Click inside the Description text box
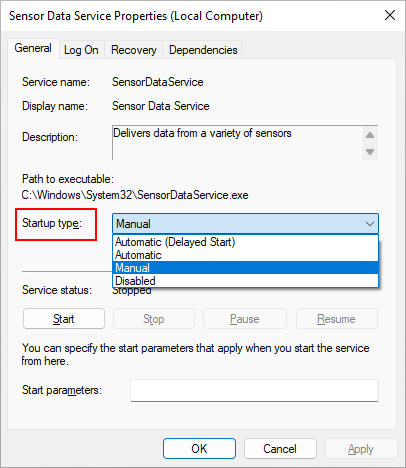406x468 pixels. (237, 143)
